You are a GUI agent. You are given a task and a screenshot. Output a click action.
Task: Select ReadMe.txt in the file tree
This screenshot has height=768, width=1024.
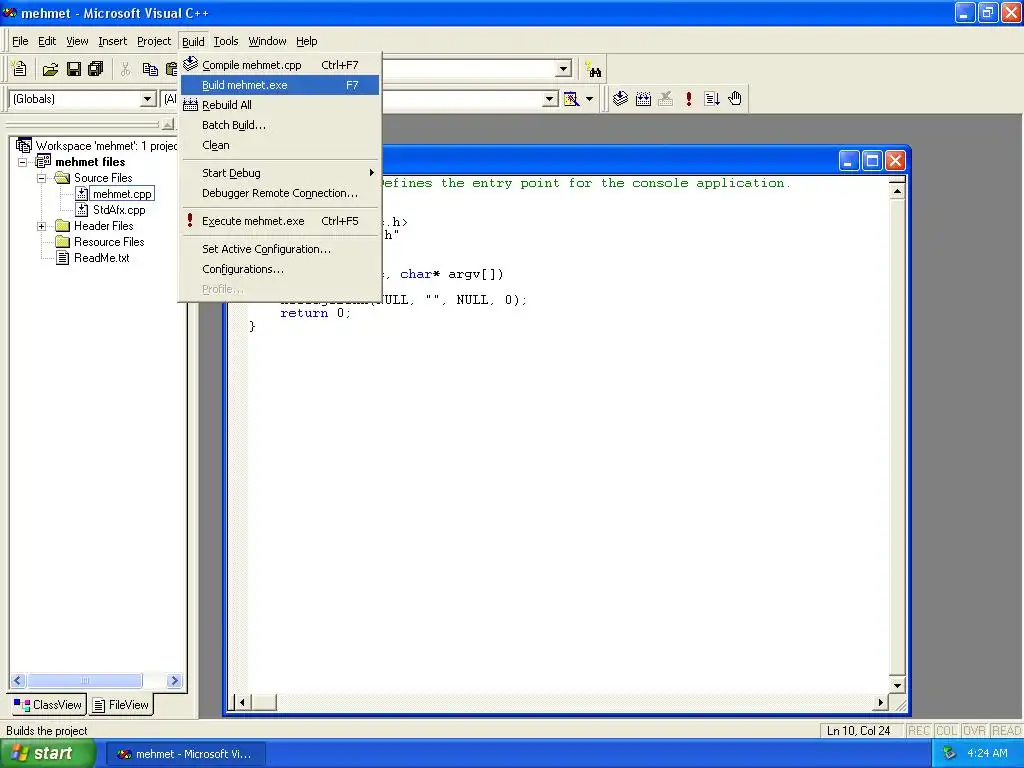[101, 258]
